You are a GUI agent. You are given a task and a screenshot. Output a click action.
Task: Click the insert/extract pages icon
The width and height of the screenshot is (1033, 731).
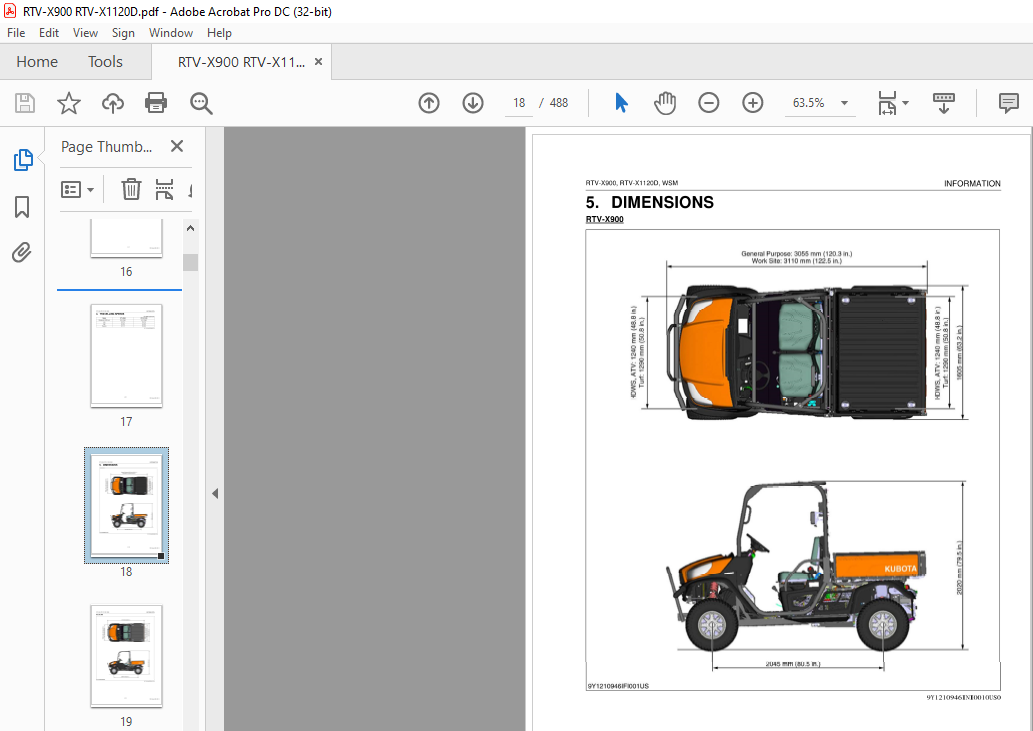tap(164, 189)
